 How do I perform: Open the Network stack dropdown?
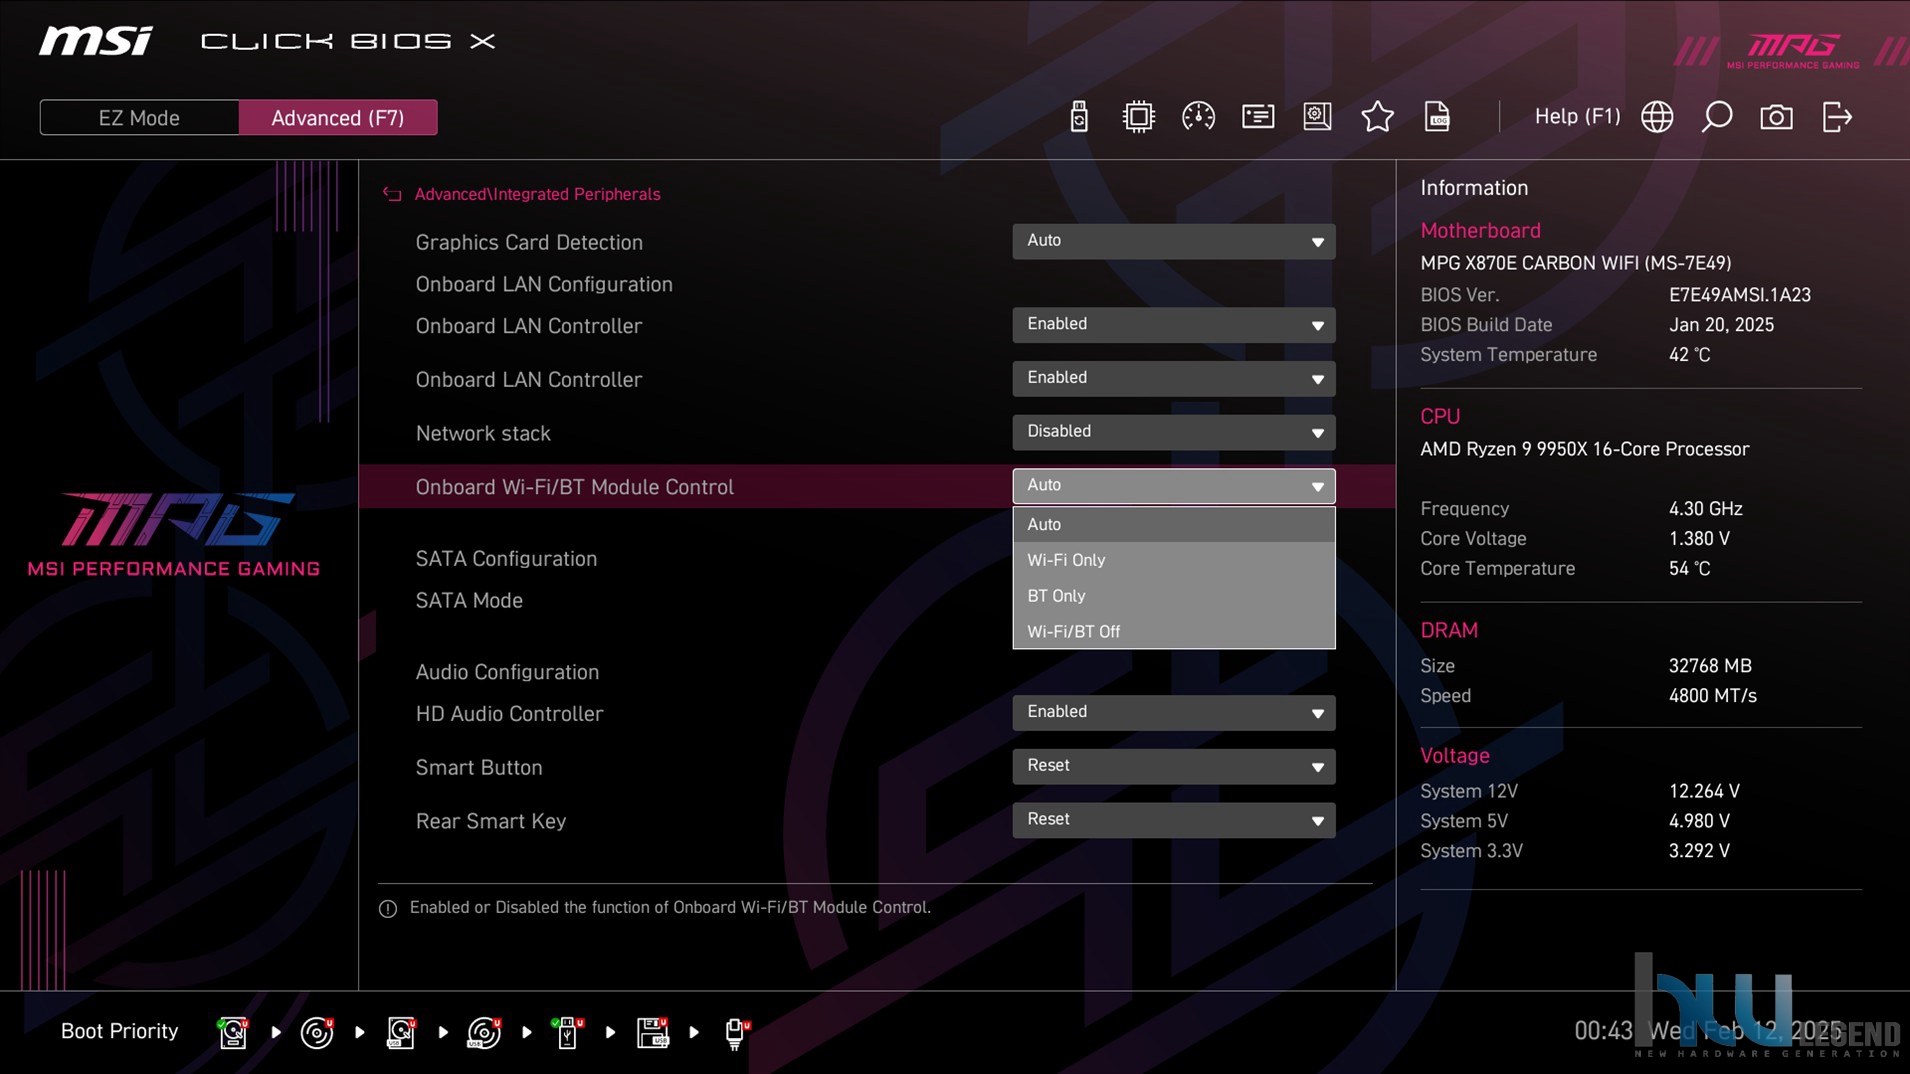pos(1173,432)
